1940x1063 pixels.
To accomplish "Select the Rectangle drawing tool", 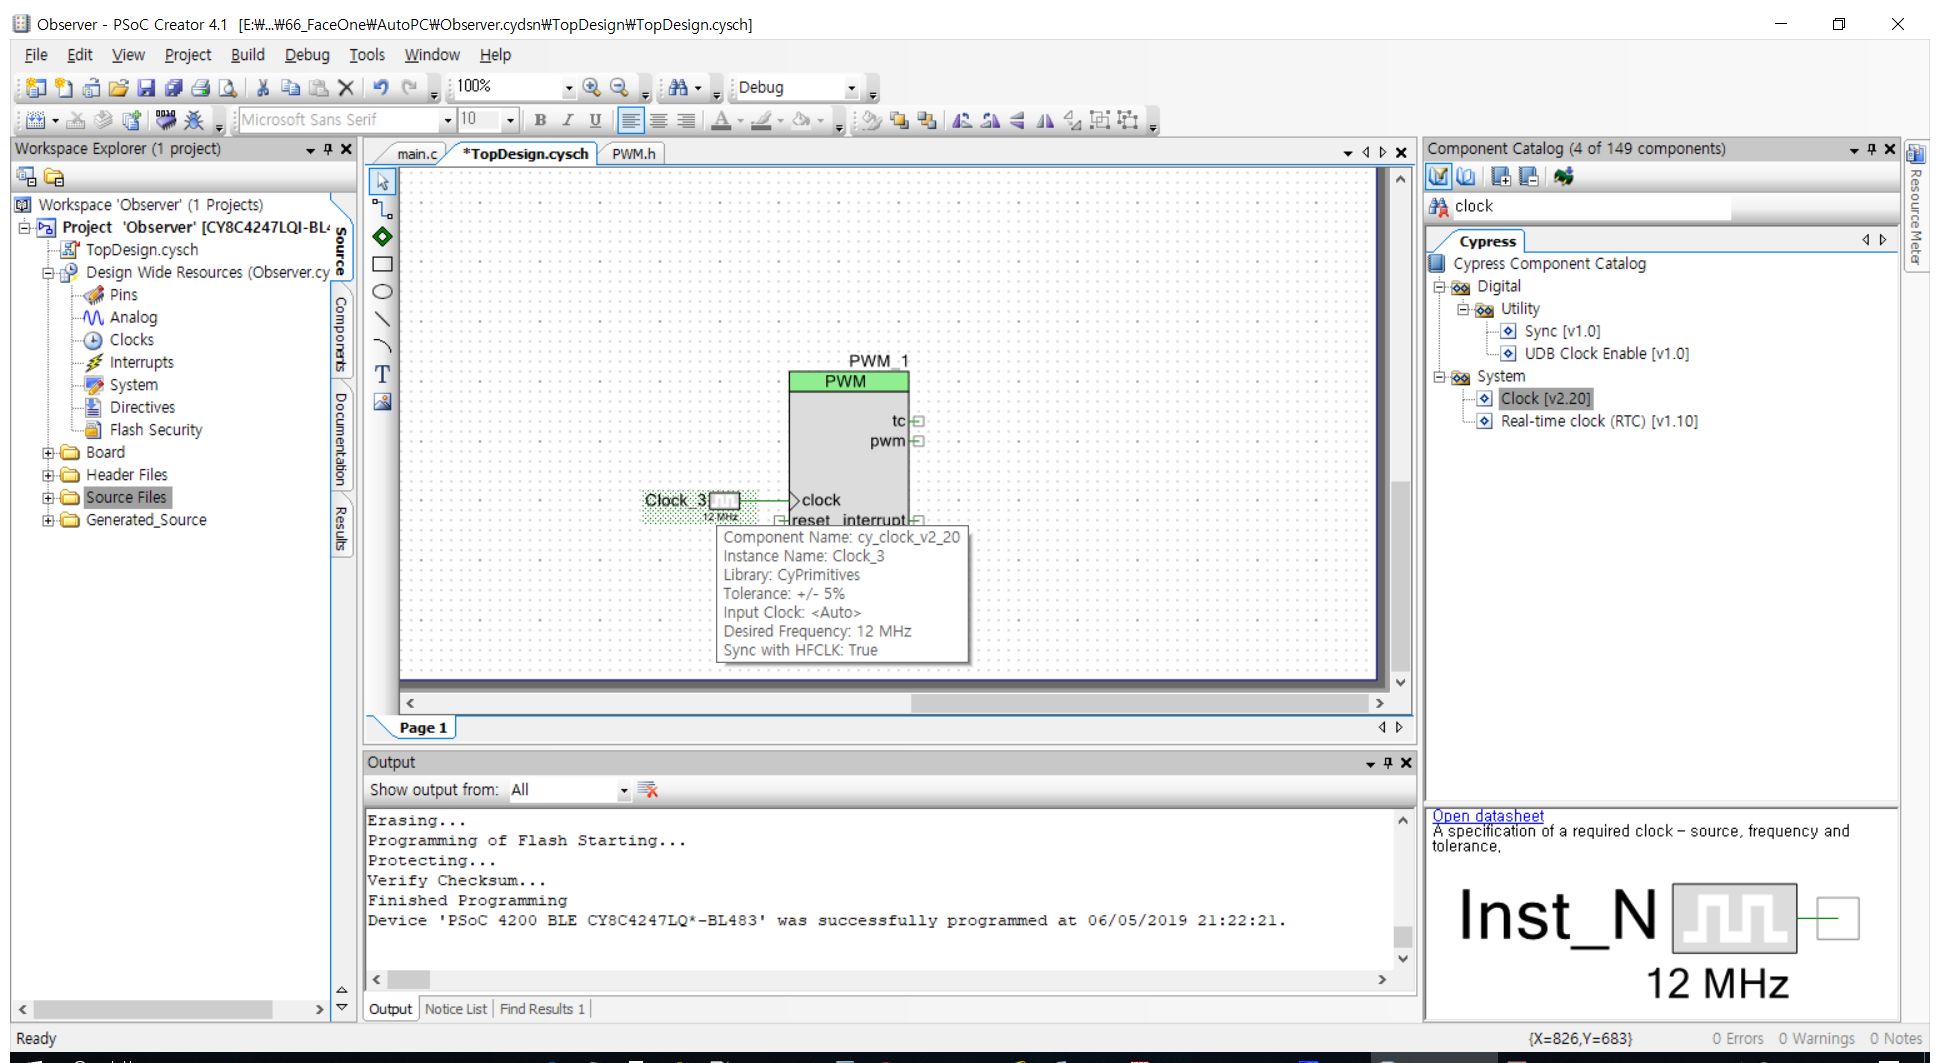I will (x=382, y=264).
